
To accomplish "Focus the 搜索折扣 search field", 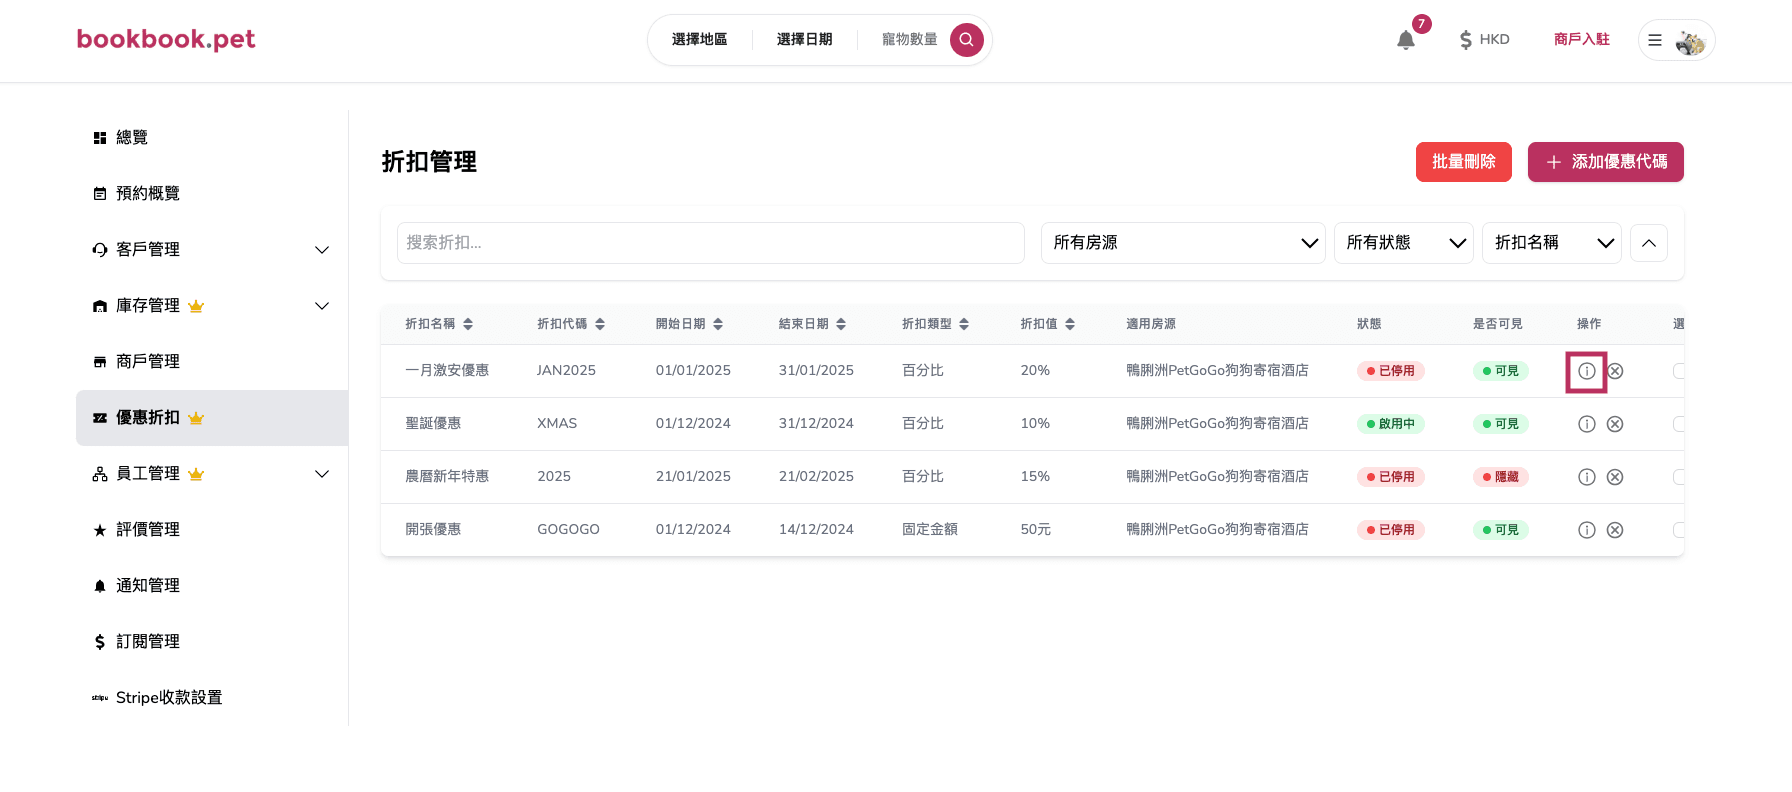I will pos(711,243).
